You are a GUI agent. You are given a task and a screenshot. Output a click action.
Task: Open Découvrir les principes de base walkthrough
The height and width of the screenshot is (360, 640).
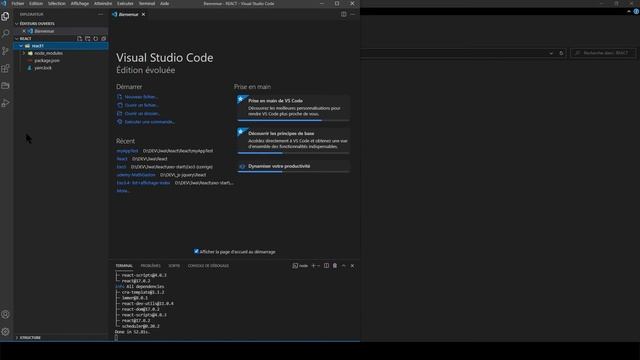293,141
